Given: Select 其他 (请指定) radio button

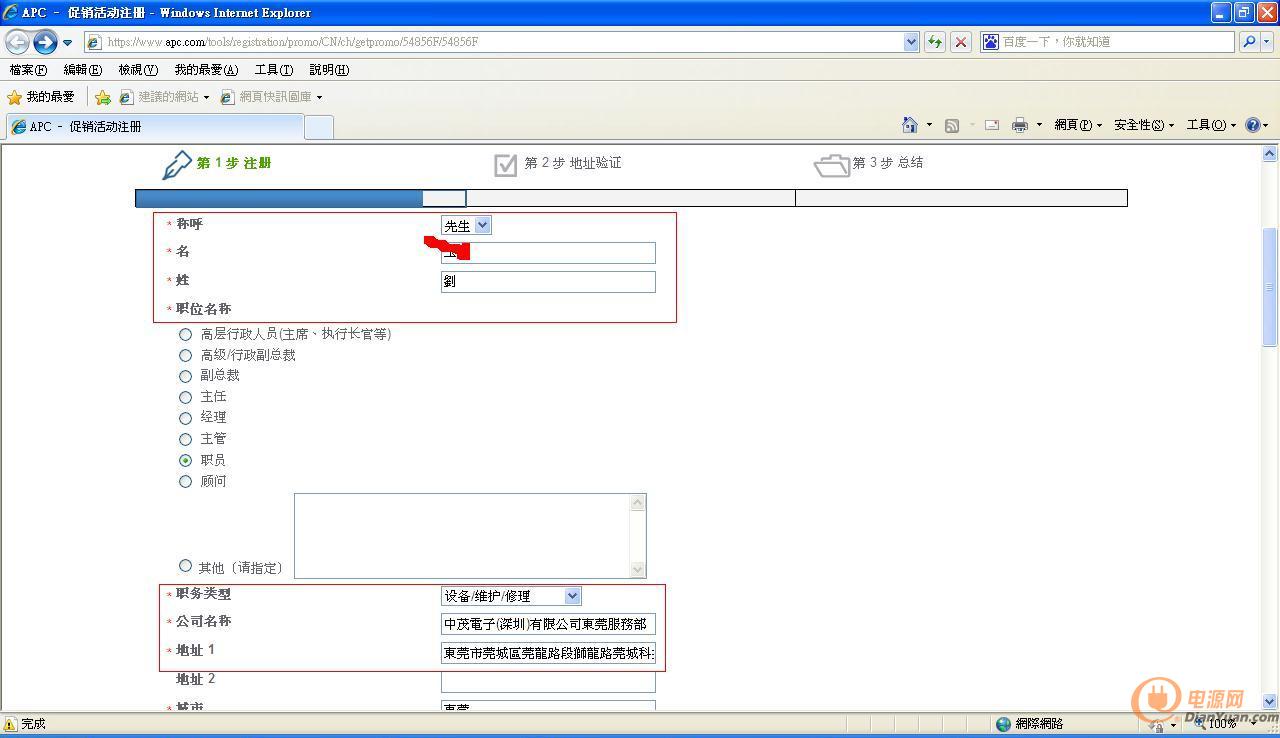Looking at the screenshot, I should (185, 566).
